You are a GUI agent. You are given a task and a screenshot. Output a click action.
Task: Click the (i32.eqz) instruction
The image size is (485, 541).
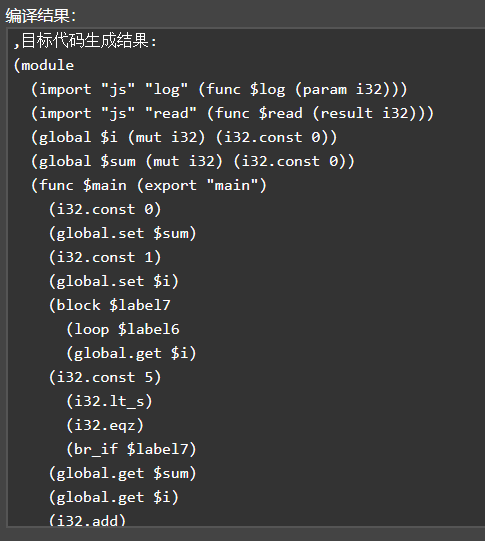coord(105,425)
